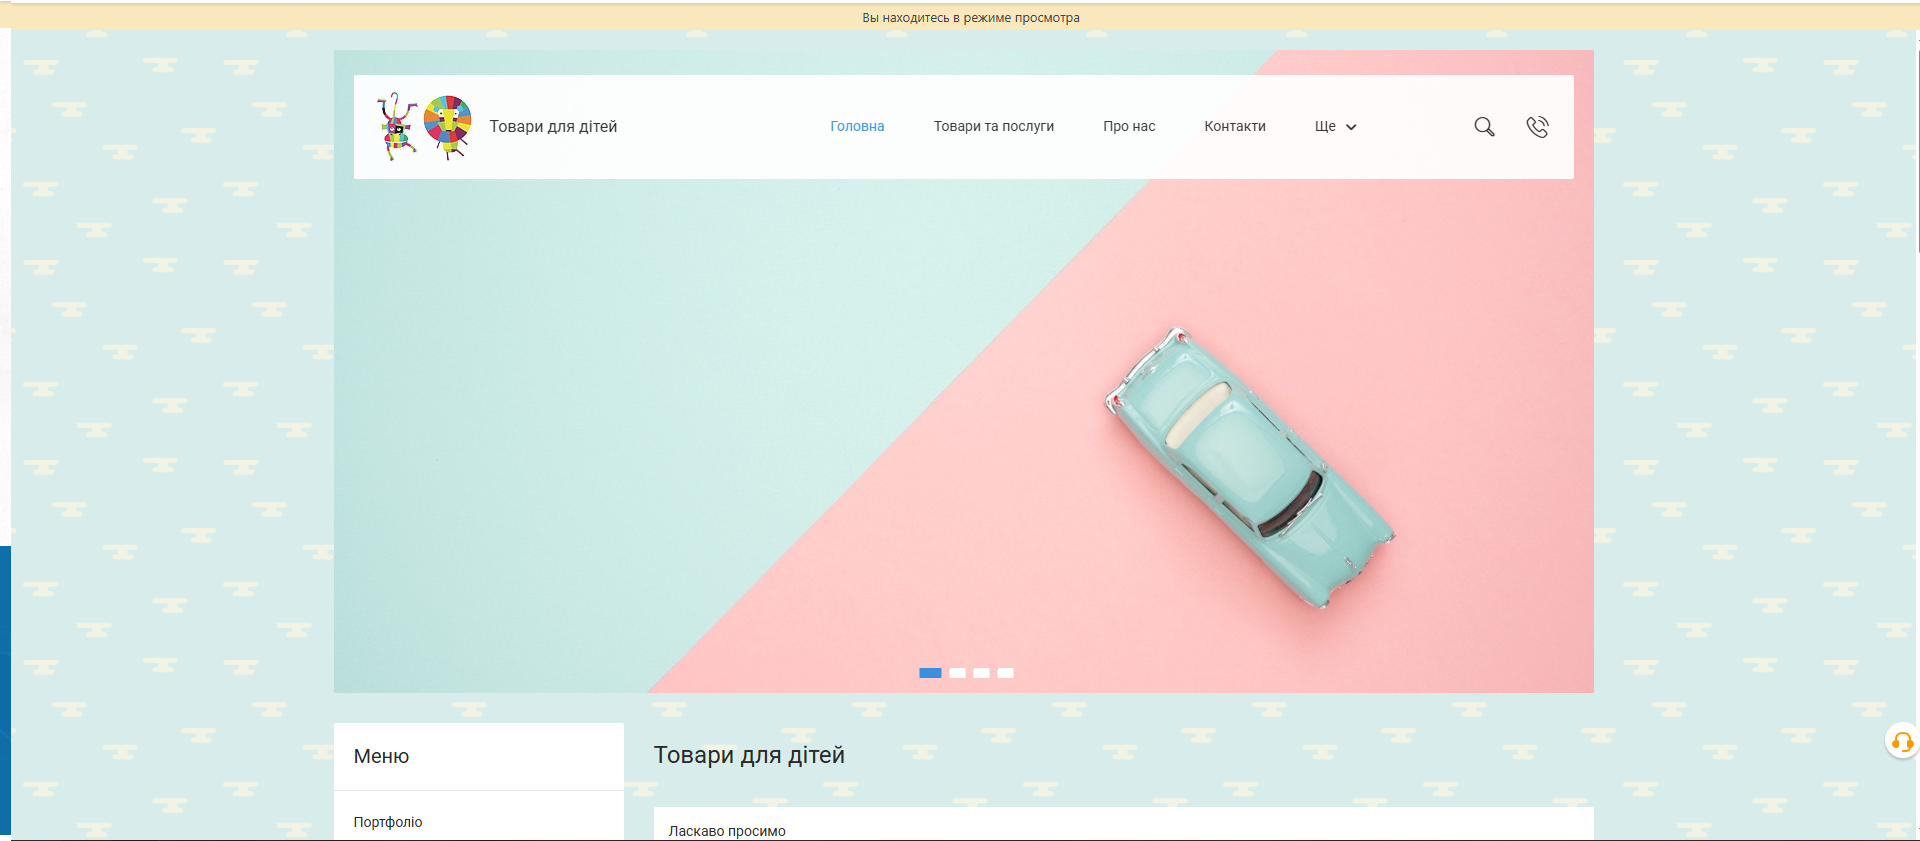1920x841 pixels.
Task: Click the header site title Товари для дітей
Action: click(553, 127)
